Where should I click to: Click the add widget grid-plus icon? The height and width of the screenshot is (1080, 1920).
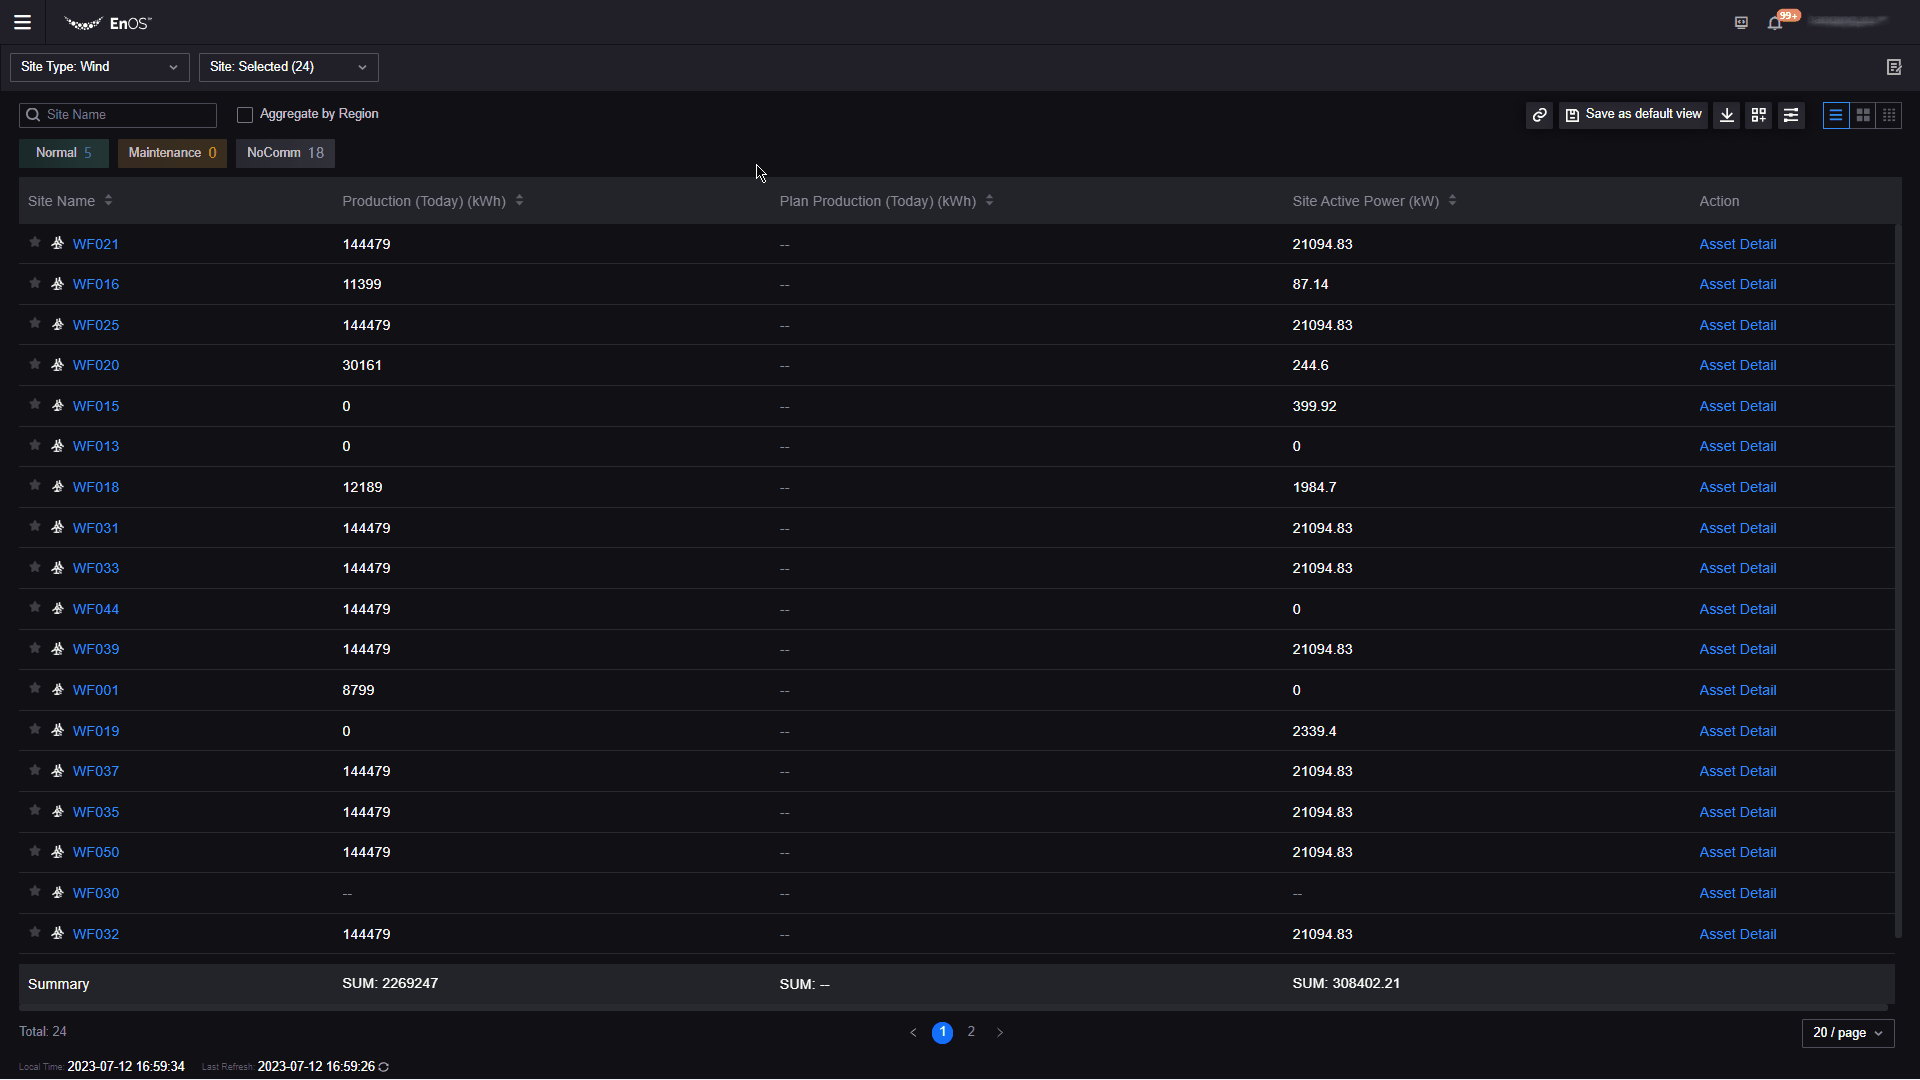[x=1758, y=115]
